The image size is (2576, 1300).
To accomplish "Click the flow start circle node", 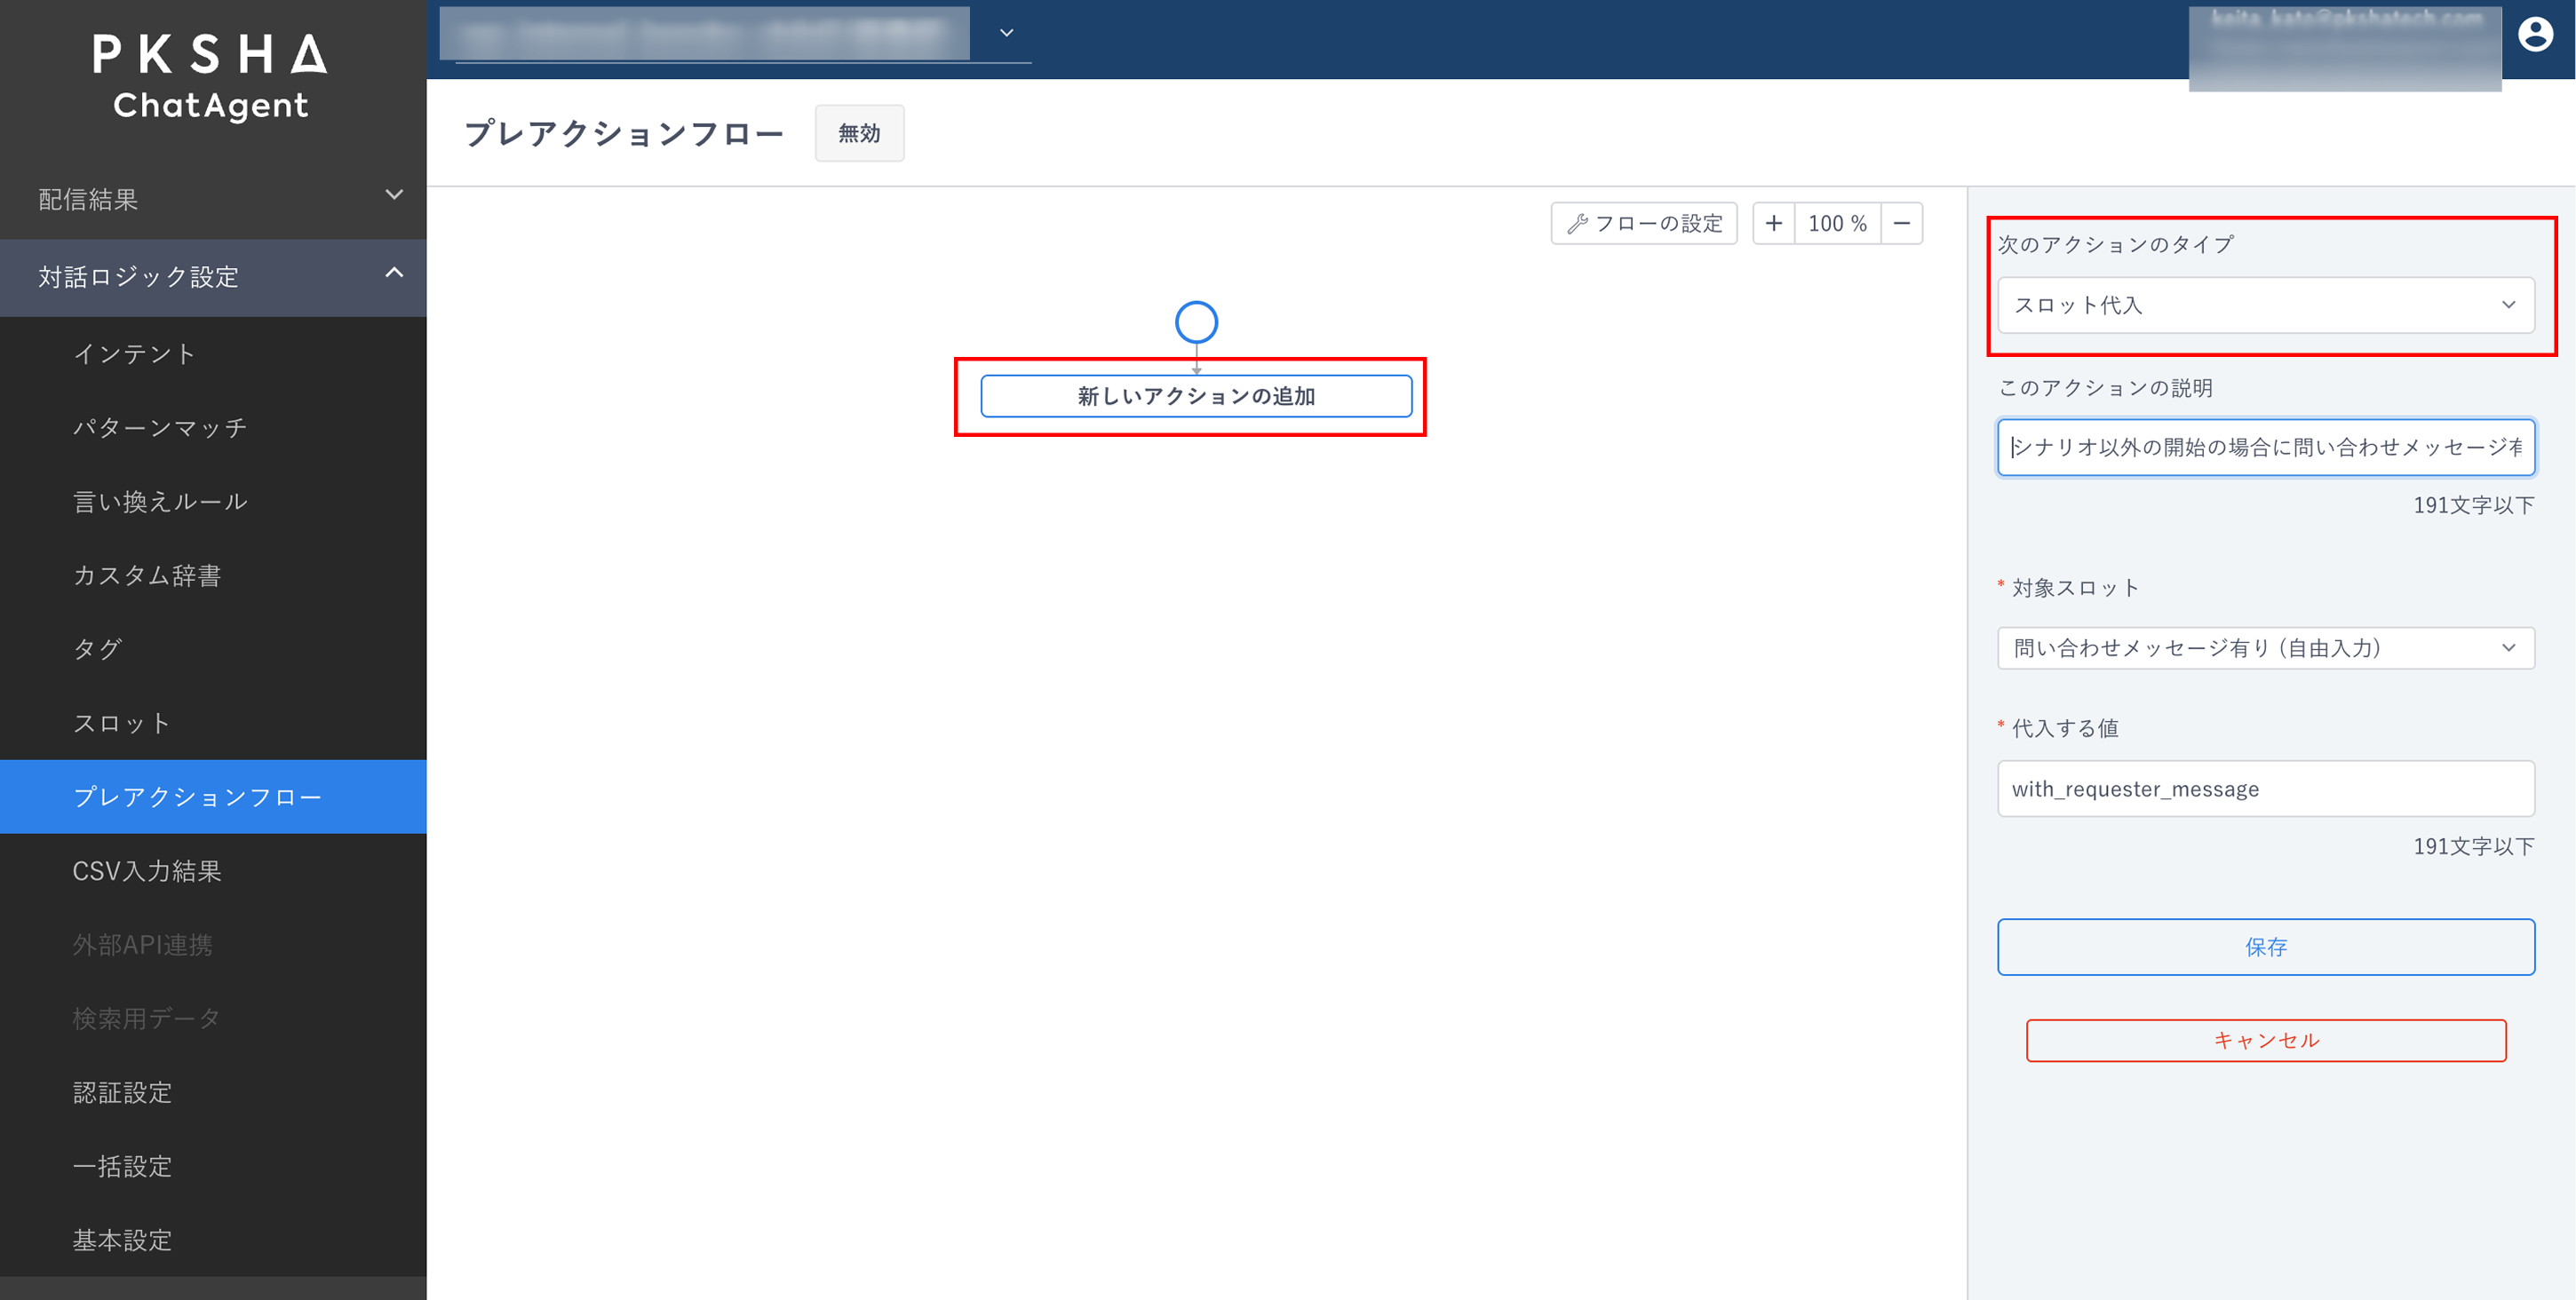I will click(1196, 322).
